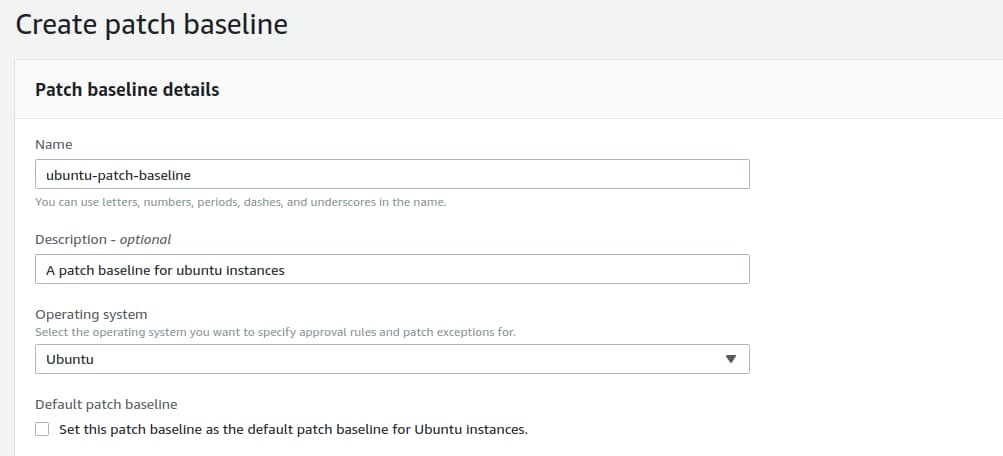1003x456 pixels.
Task: Click the 'Patch baseline details' section header
Action: (127, 90)
